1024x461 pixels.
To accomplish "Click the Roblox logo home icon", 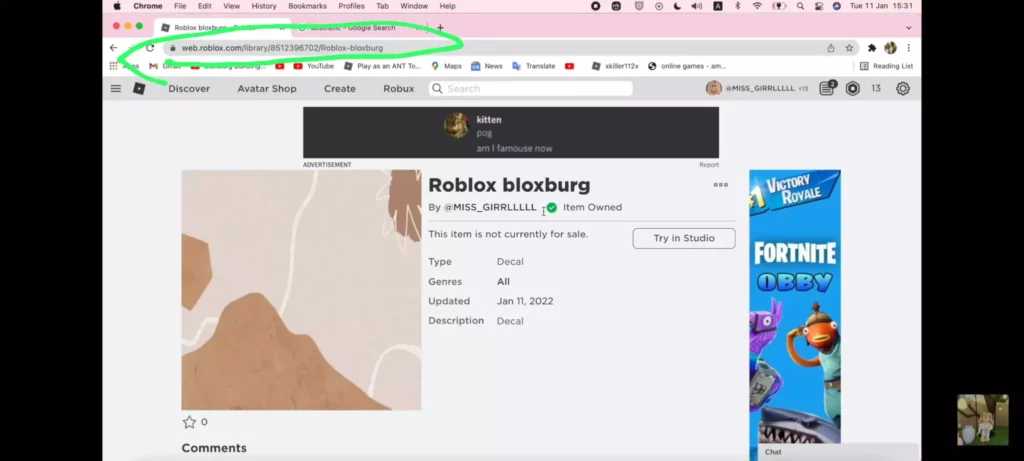I will click(139, 88).
